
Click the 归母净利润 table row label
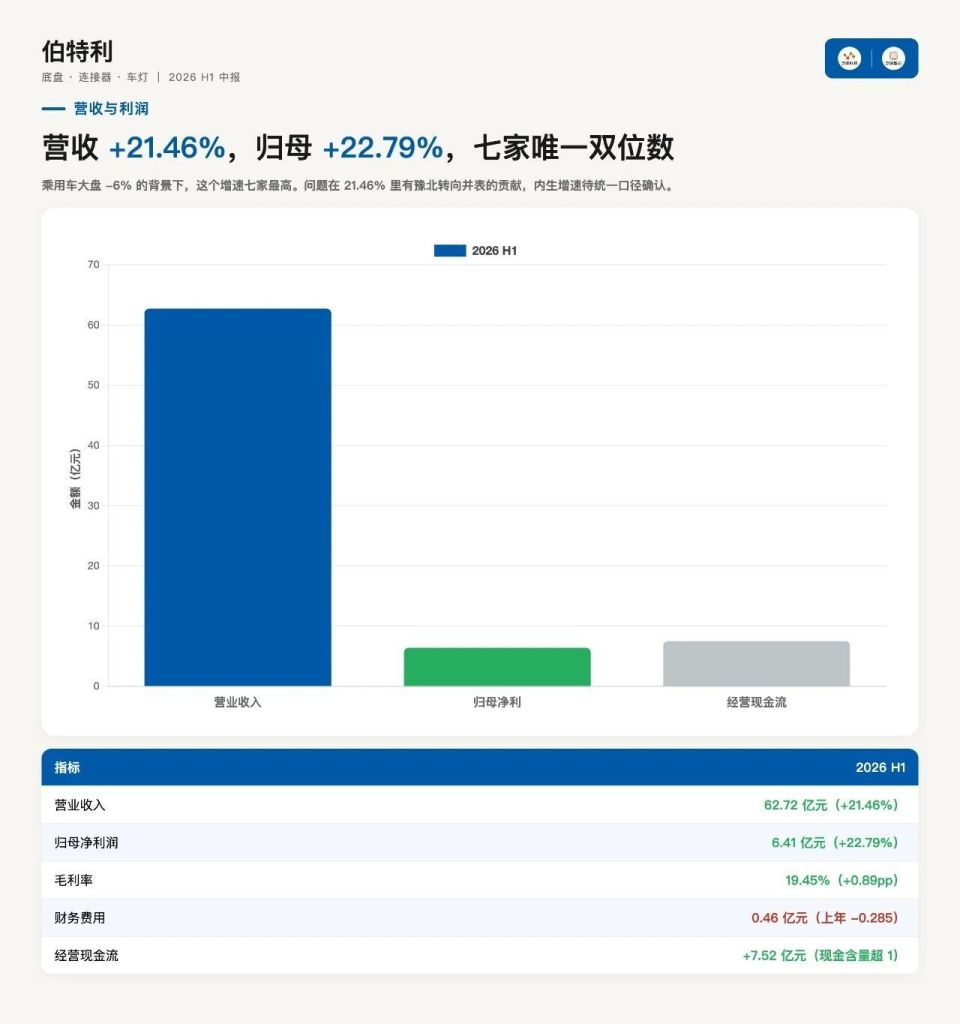[86, 842]
